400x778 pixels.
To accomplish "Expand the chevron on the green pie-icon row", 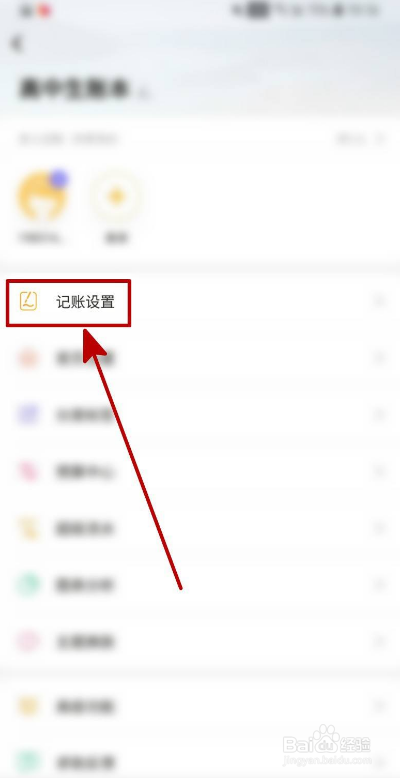I will [380, 585].
